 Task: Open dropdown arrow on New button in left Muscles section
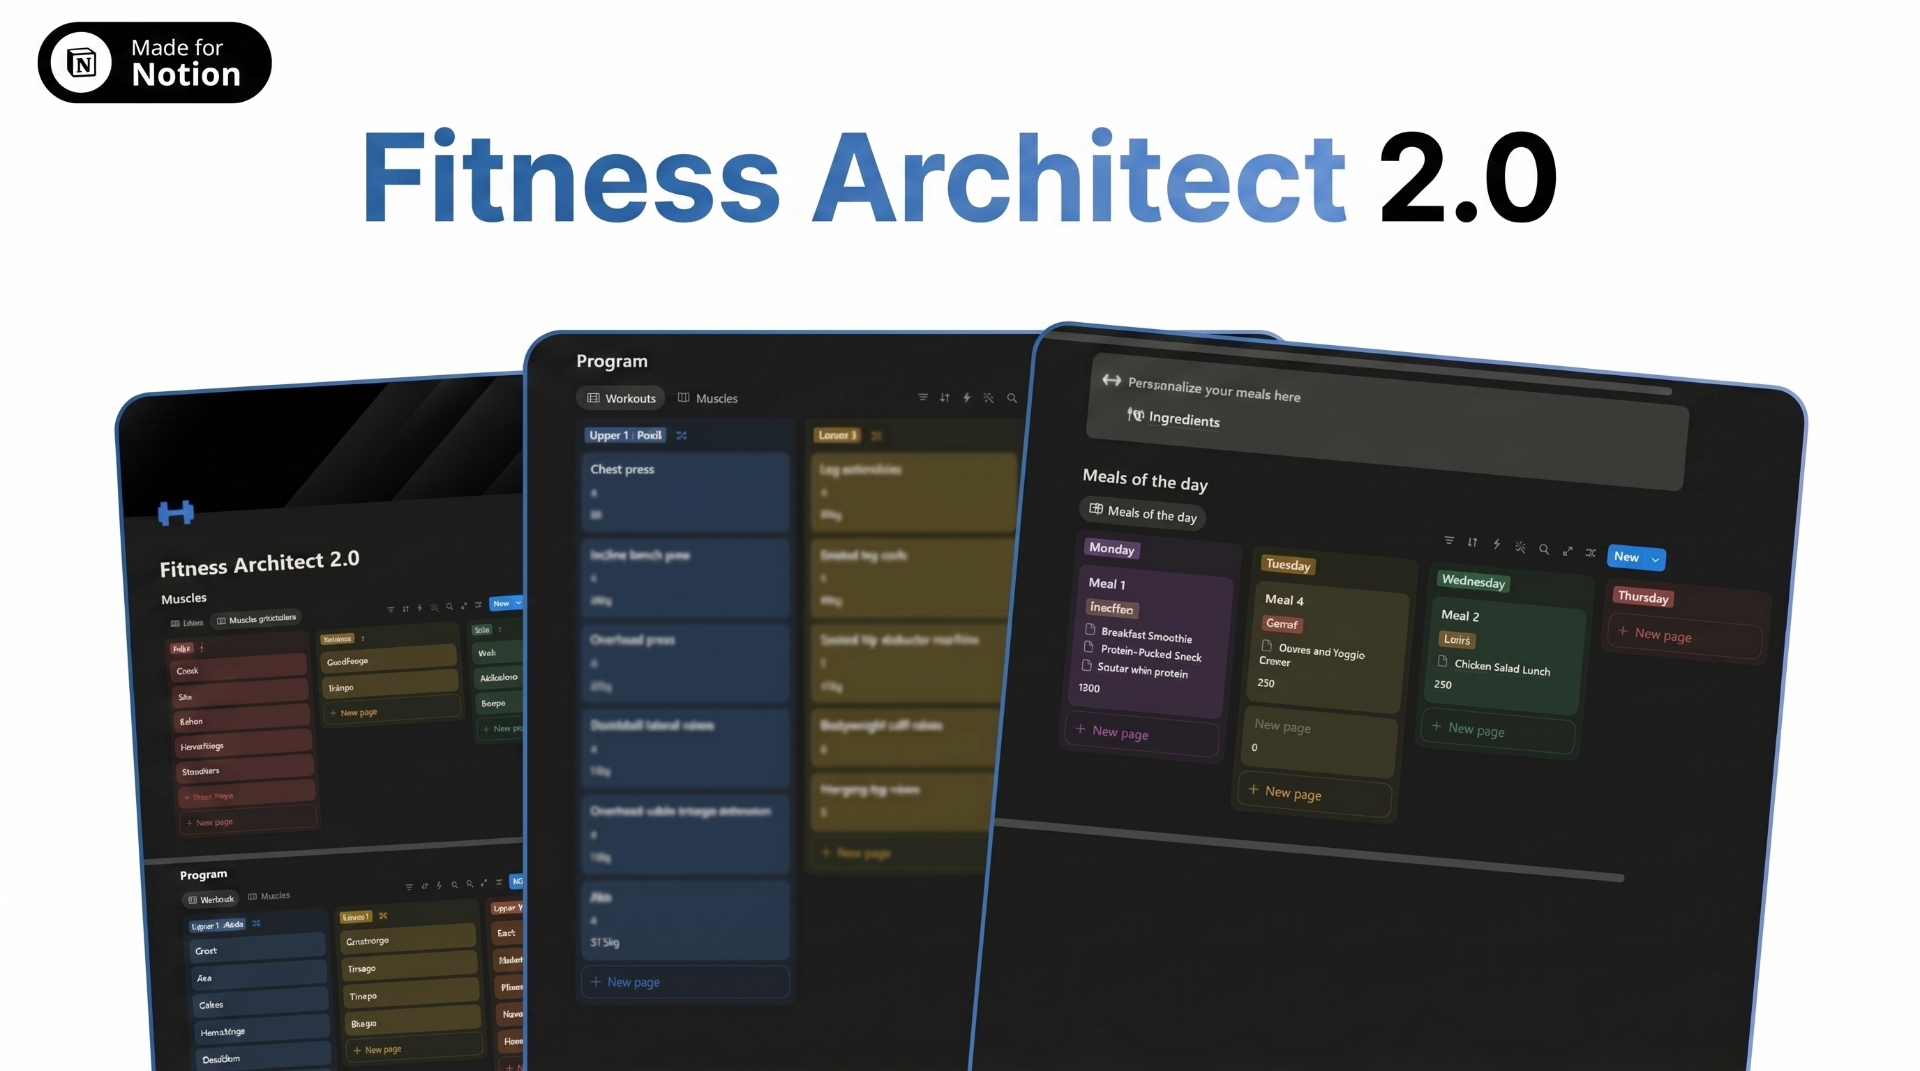coord(518,602)
